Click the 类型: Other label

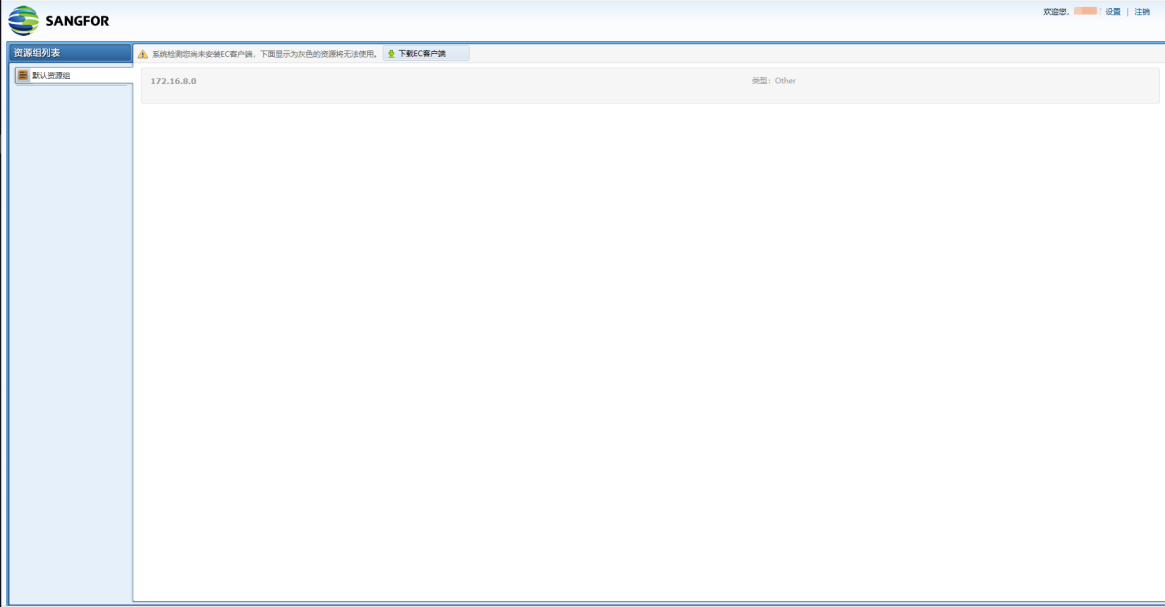click(x=774, y=81)
